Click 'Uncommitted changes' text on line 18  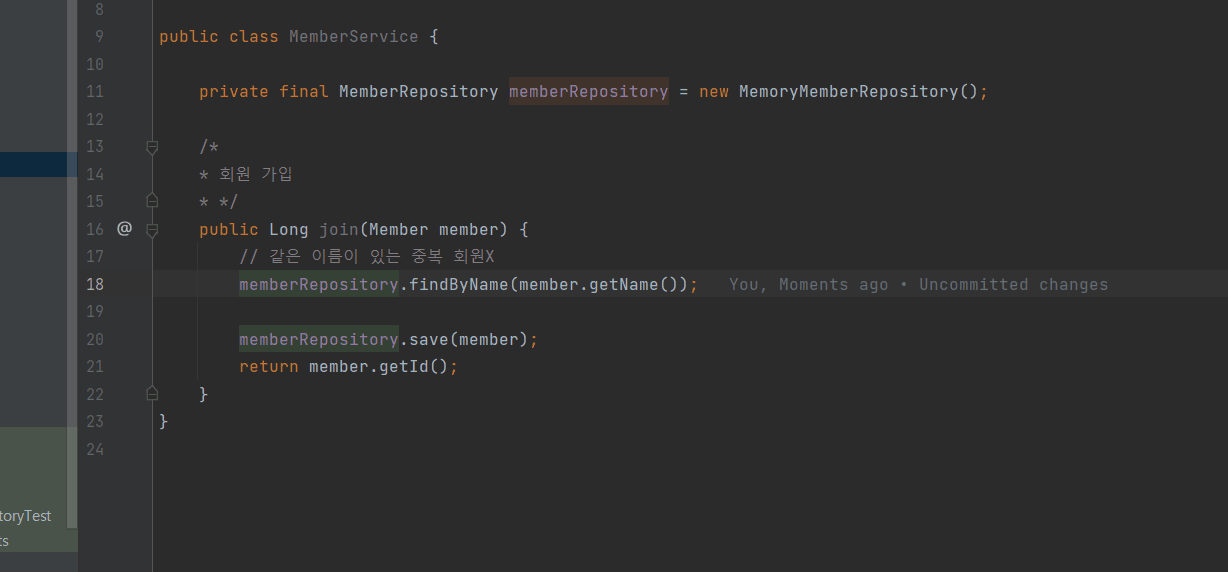coord(1013,285)
